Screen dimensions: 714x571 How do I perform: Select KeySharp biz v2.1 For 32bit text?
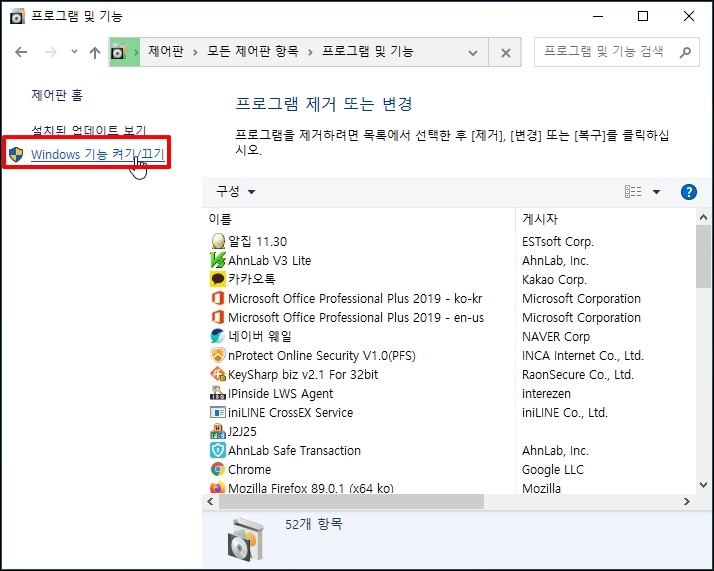click(x=303, y=375)
